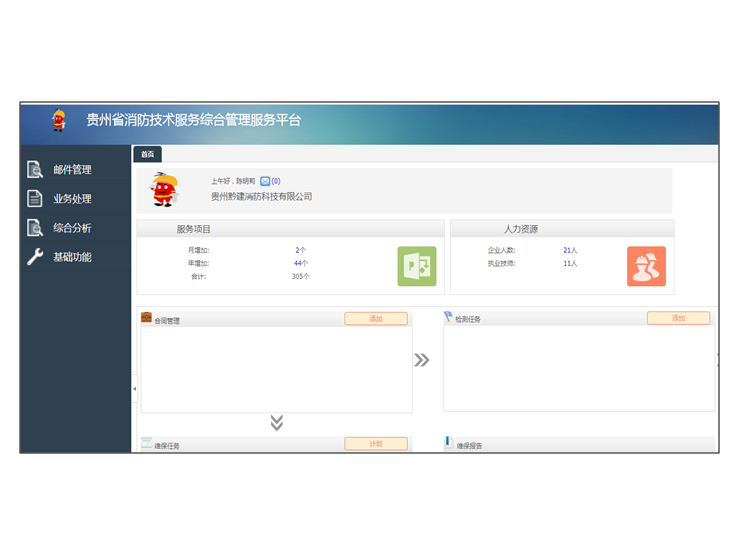This screenshot has width=740, height=555.
Task: Click the green 服务项目 icon
Action: tap(416, 266)
